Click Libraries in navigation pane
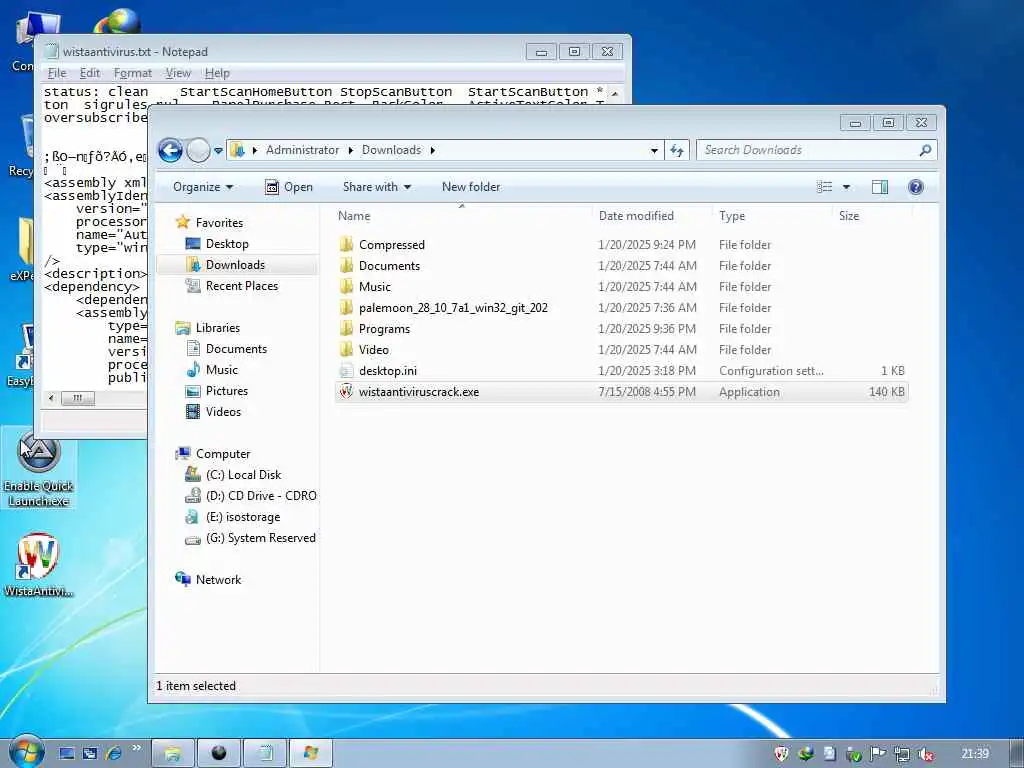The height and width of the screenshot is (768, 1024). [x=217, y=328]
